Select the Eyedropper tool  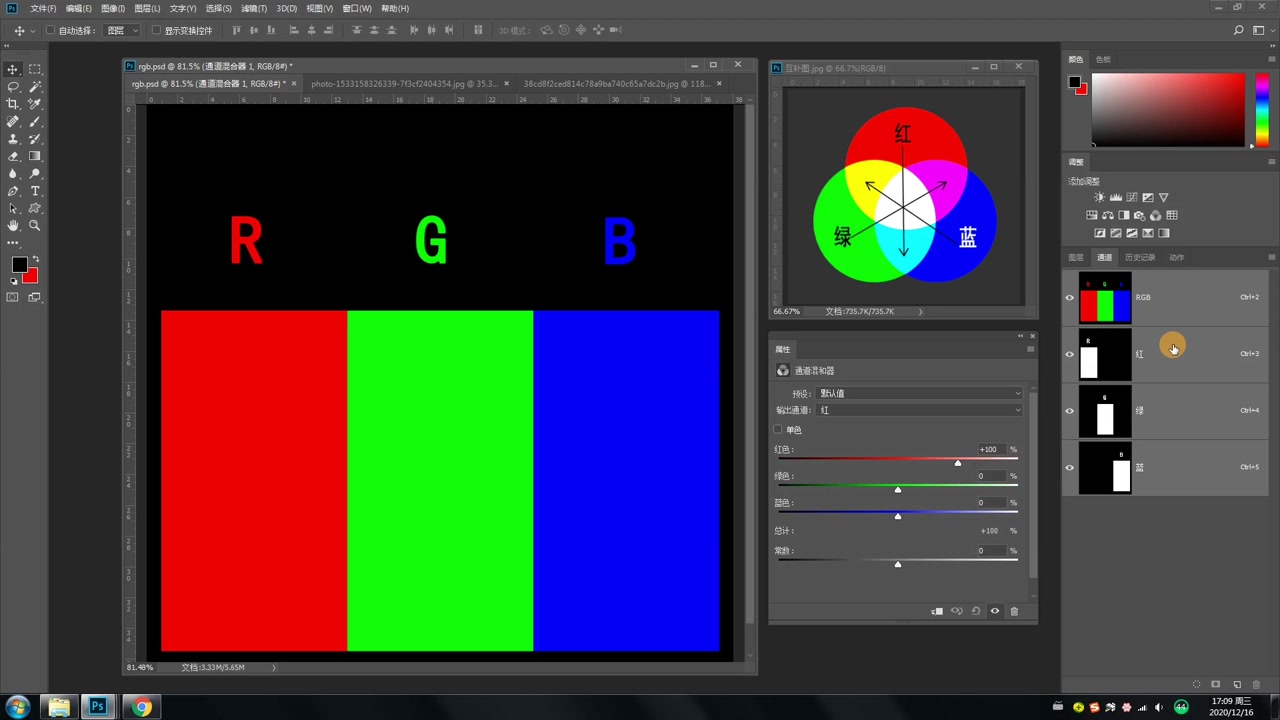pyautogui.click(x=35, y=104)
